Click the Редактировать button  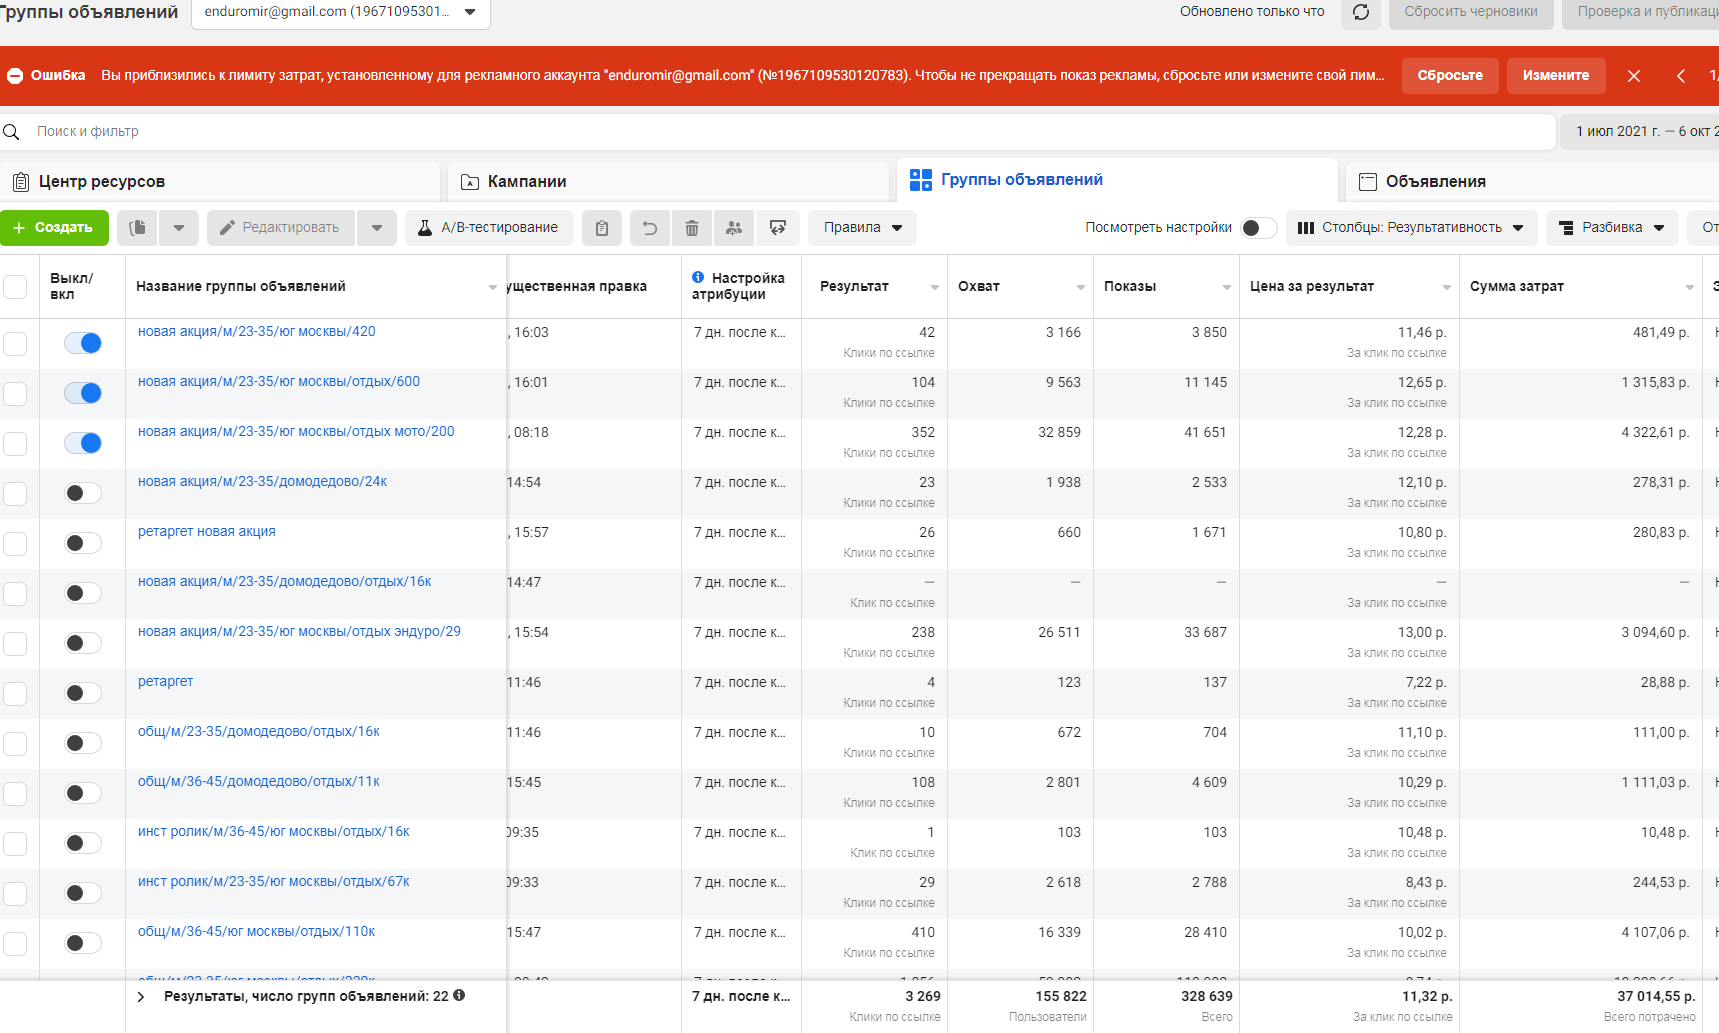(281, 228)
